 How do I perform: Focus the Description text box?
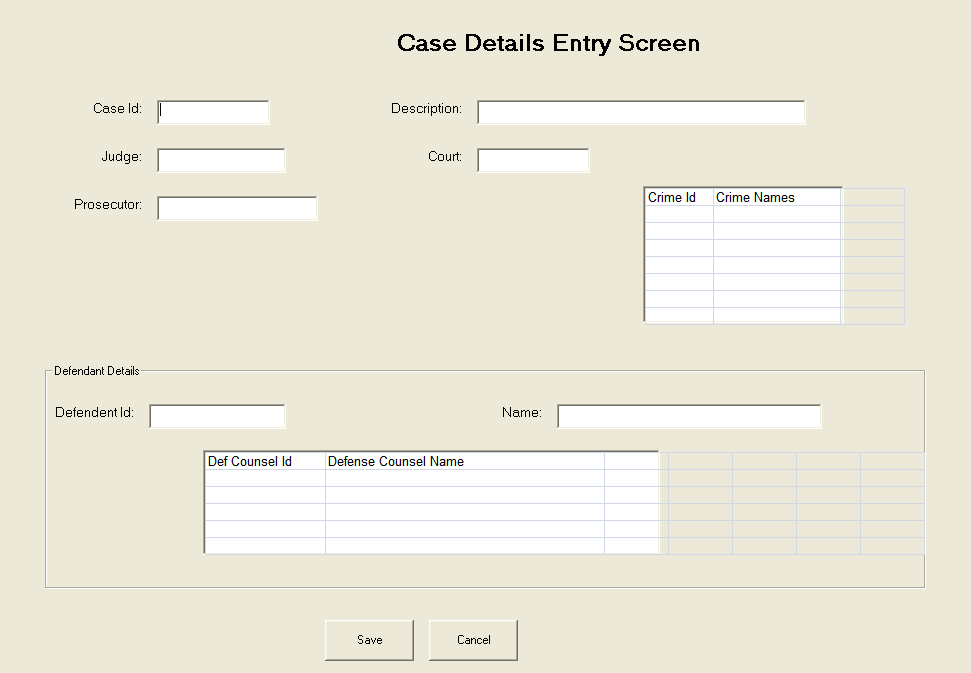640,112
